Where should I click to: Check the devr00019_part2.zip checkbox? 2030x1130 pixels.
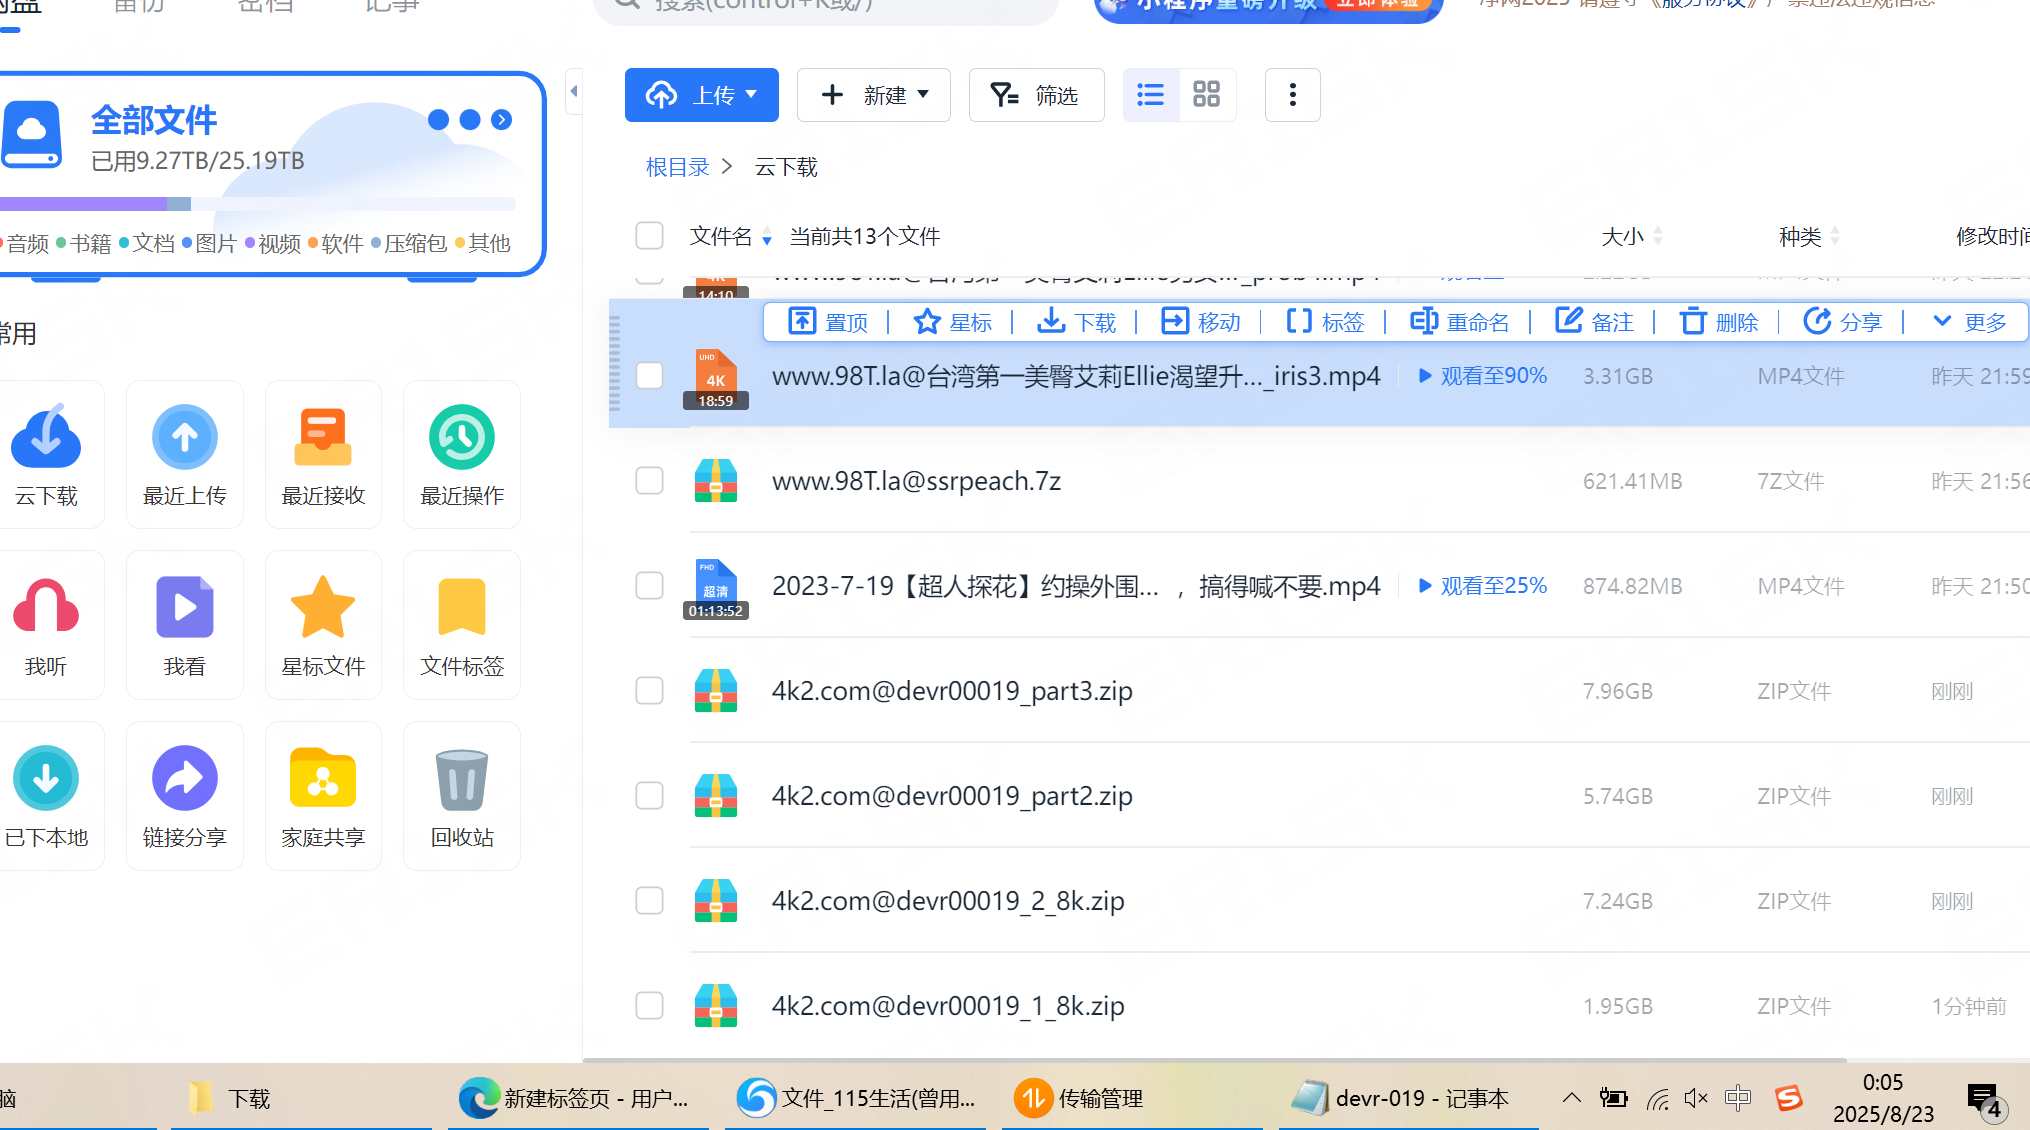click(650, 796)
